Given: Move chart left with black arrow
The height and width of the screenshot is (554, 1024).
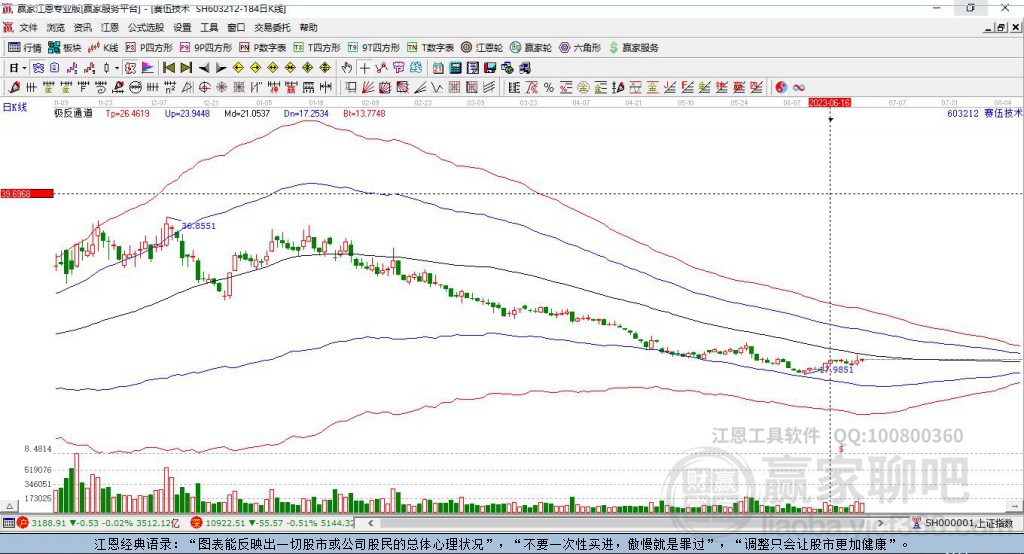Looking at the screenshot, I should point(204,68).
